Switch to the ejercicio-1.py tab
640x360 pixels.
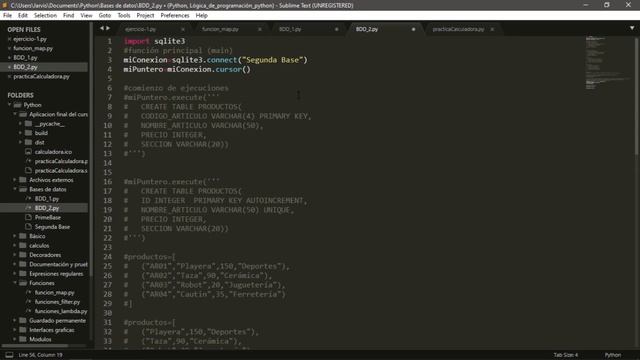tap(140, 29)
